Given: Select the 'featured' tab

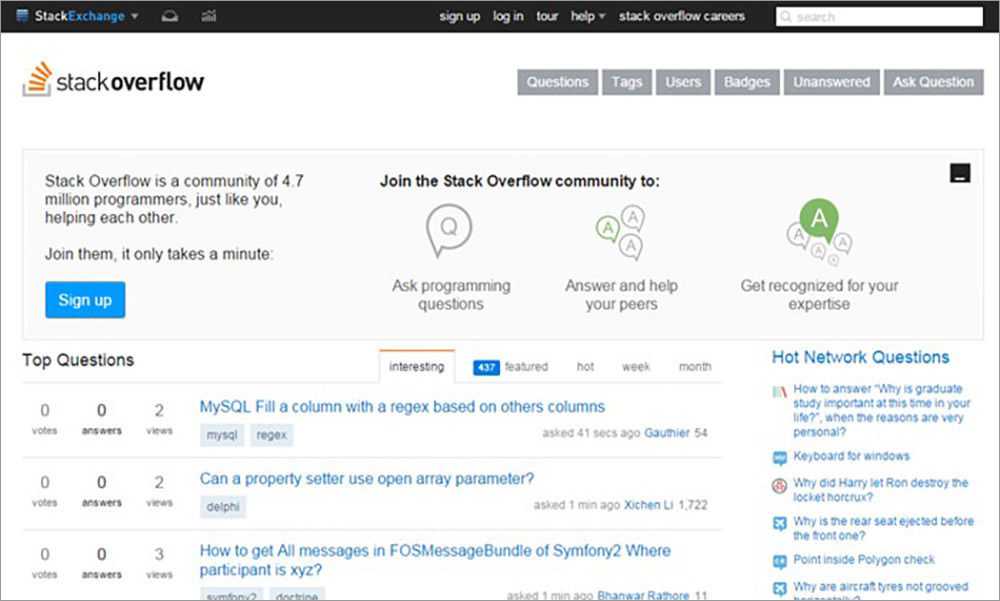Looking at the screenshot, I should pyautogui.click(x=526, y=367).
